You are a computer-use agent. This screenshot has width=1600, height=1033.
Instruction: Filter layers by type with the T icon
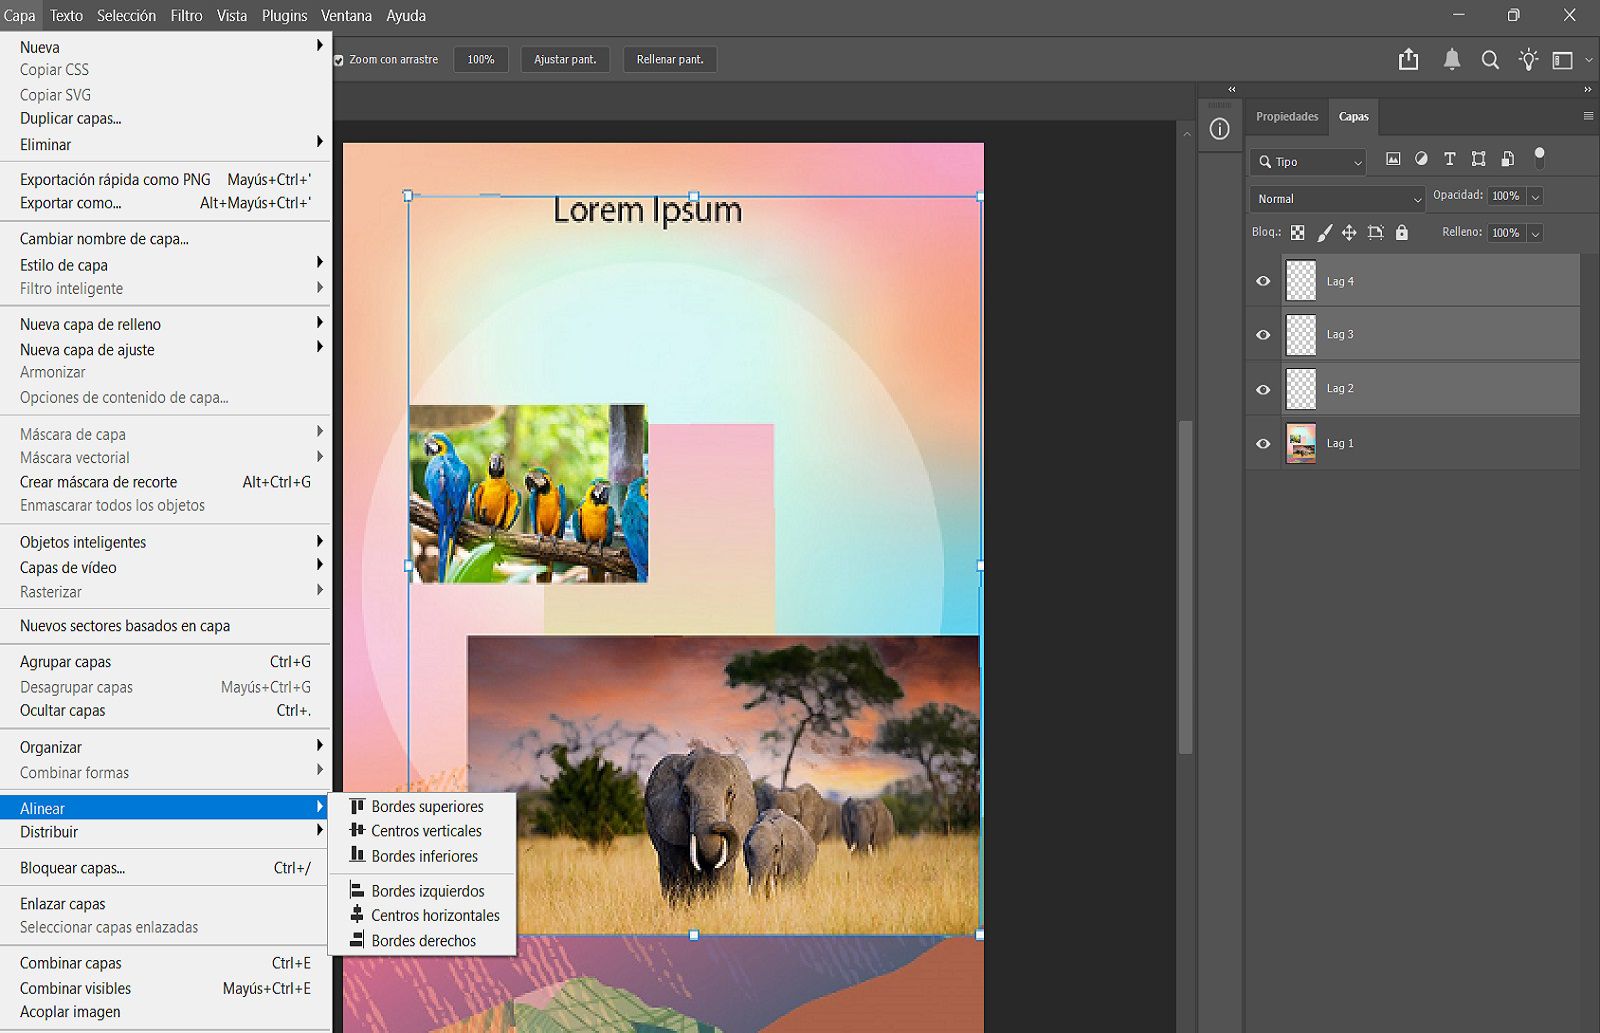point(1450,158)
